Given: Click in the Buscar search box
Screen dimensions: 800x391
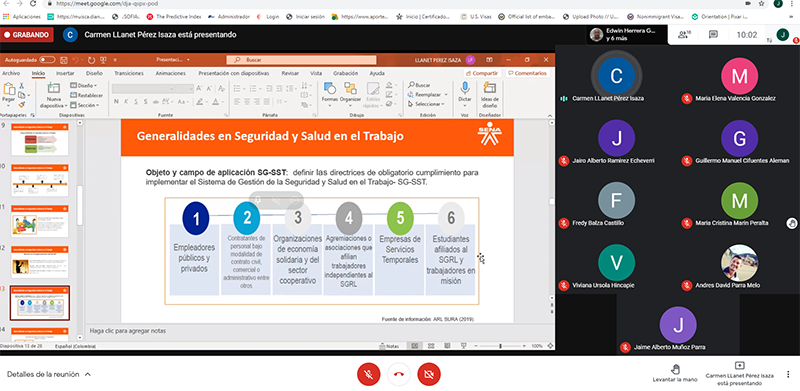Looking at the screenshot, I should pos(302,60).
